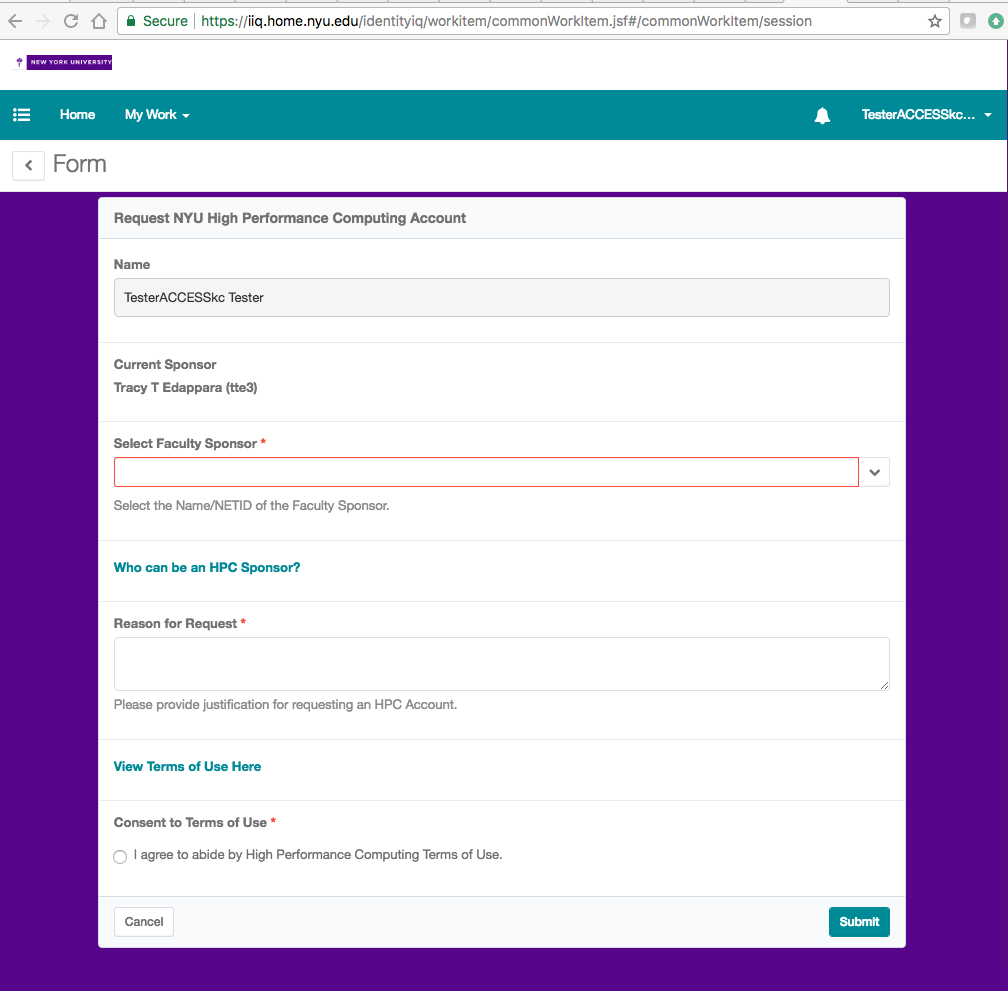Select the agree to Terms of Use radio button
This screenshot has width=1008, height=991.
pos(120,857)
